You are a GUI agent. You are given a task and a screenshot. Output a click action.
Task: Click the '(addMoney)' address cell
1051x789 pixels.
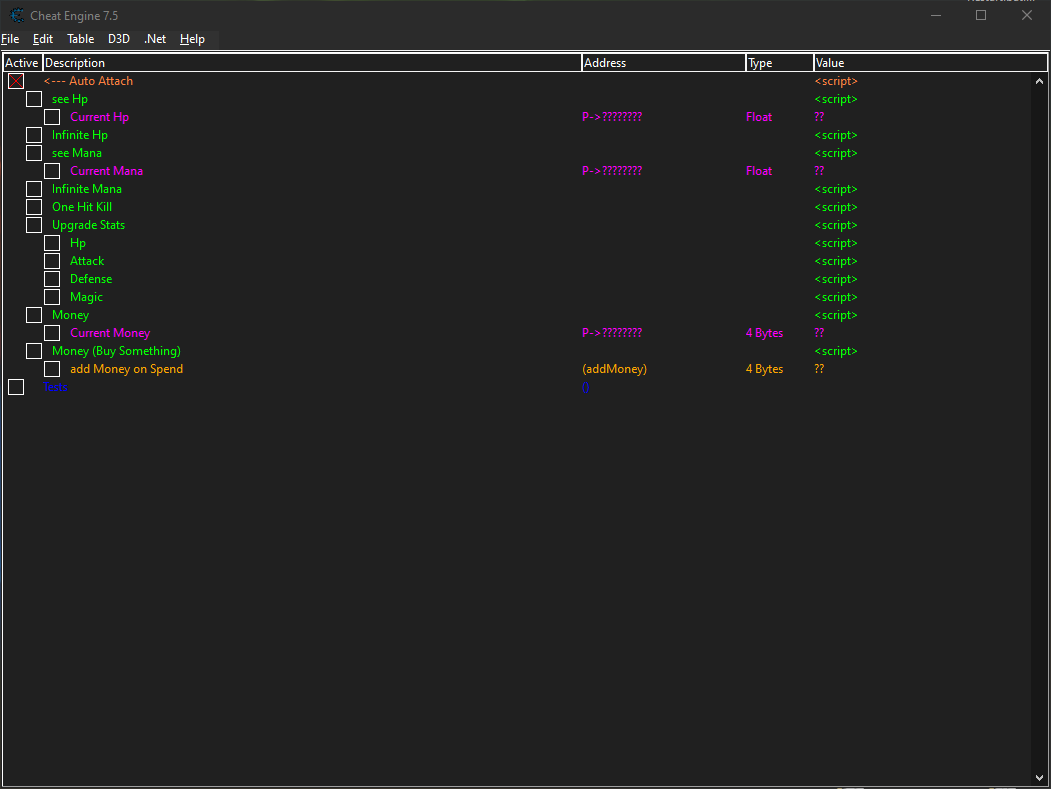coord(615,369)
